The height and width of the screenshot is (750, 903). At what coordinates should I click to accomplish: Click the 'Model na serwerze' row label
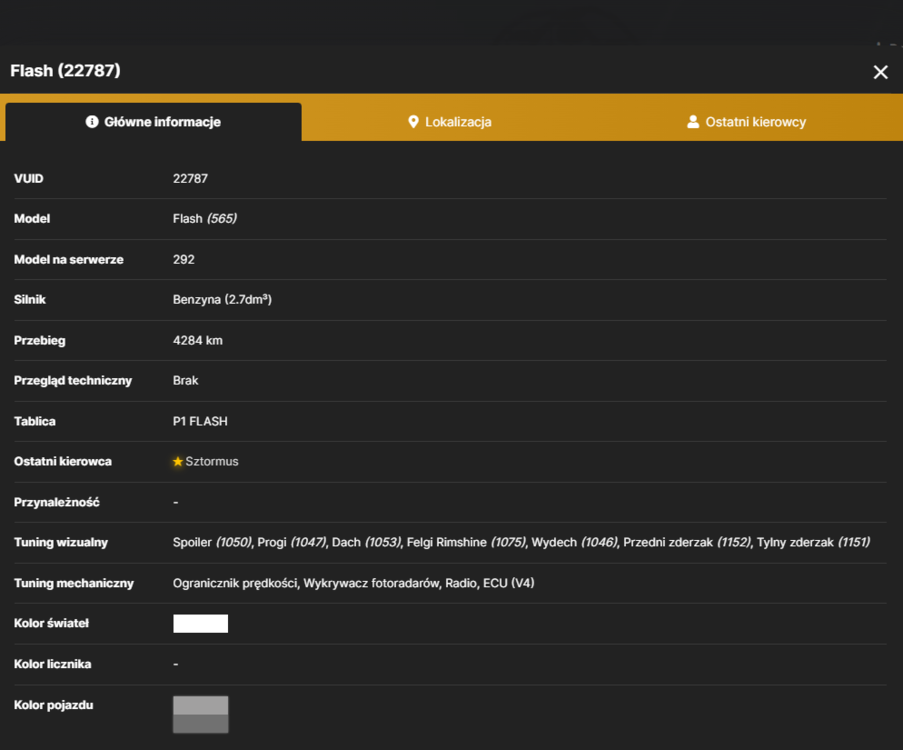point(69,259)
